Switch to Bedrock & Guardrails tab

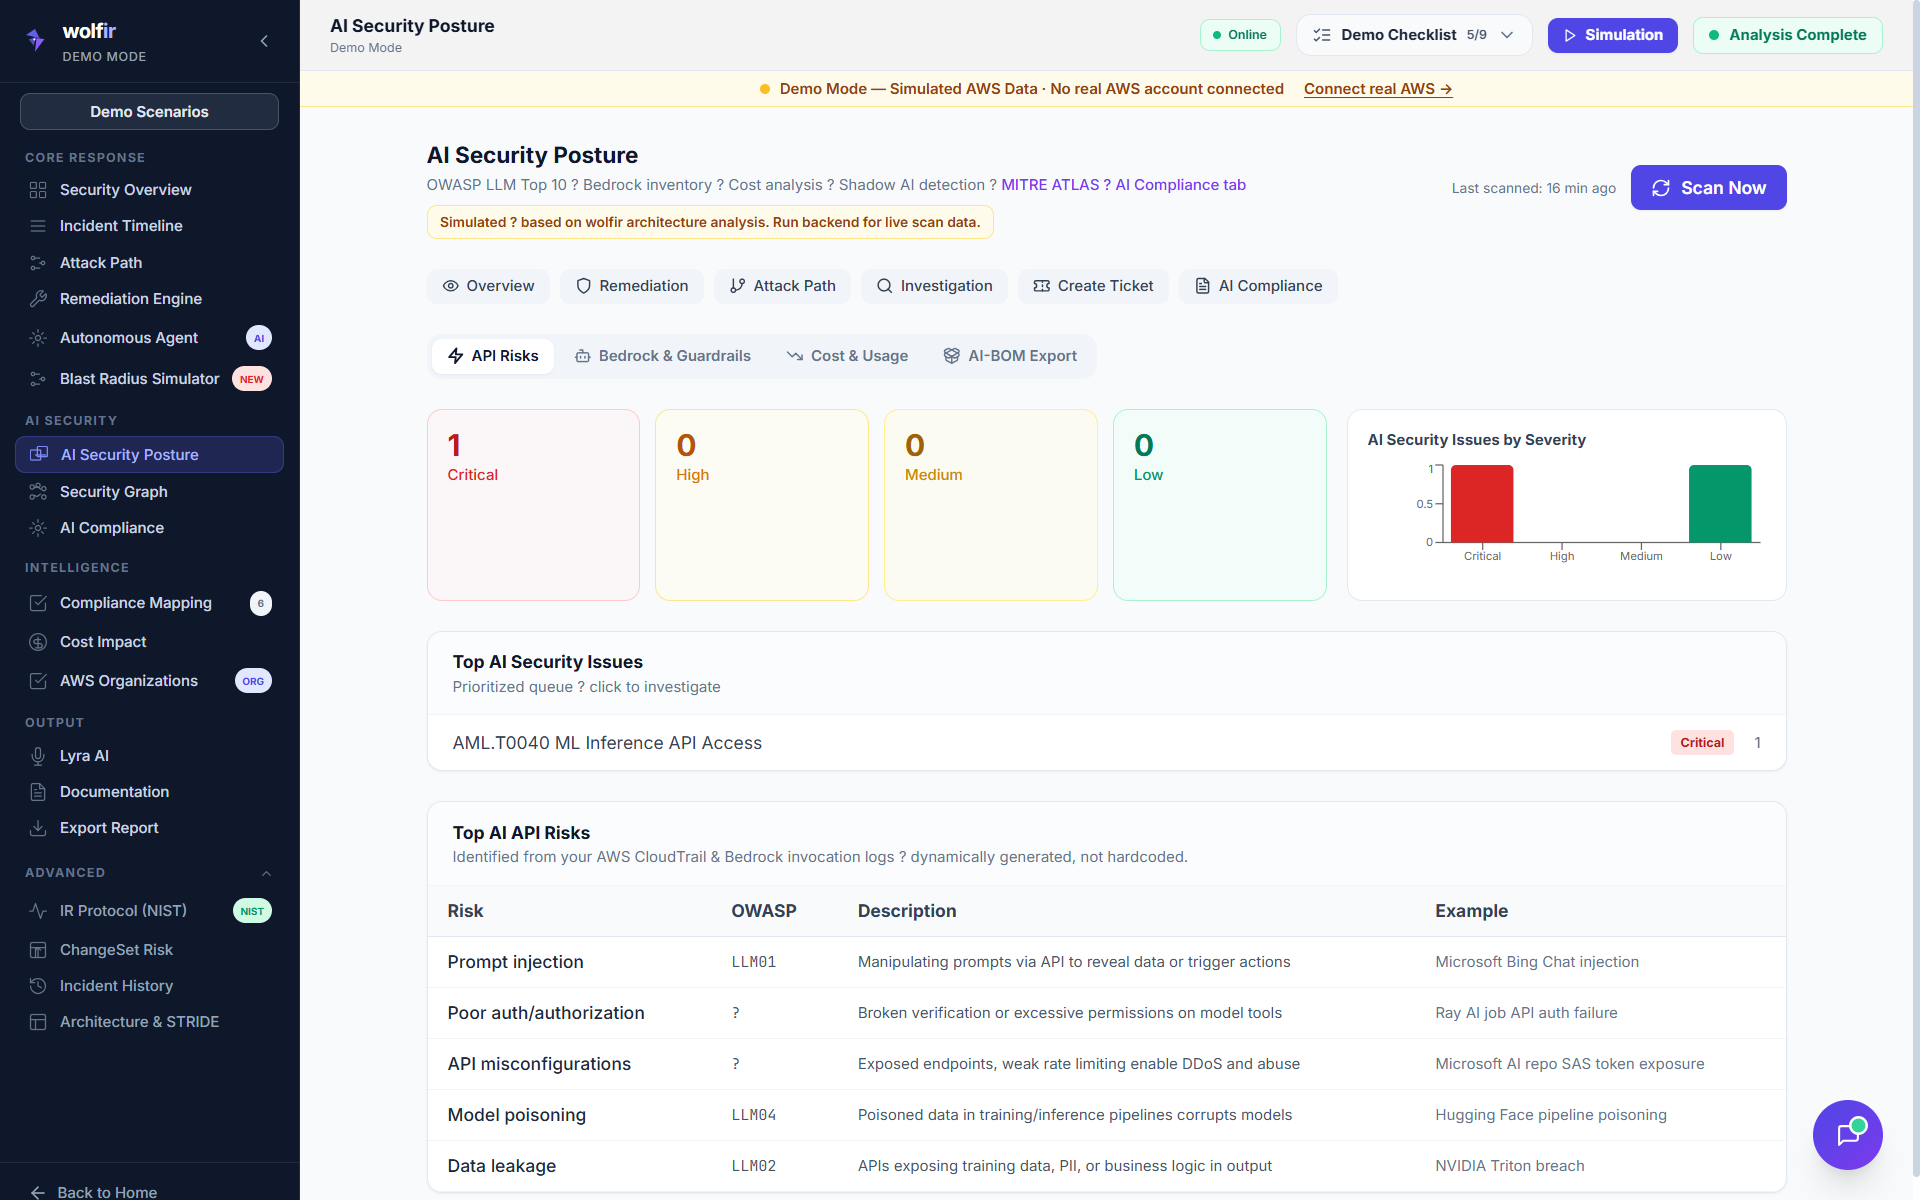click(662, 356)
